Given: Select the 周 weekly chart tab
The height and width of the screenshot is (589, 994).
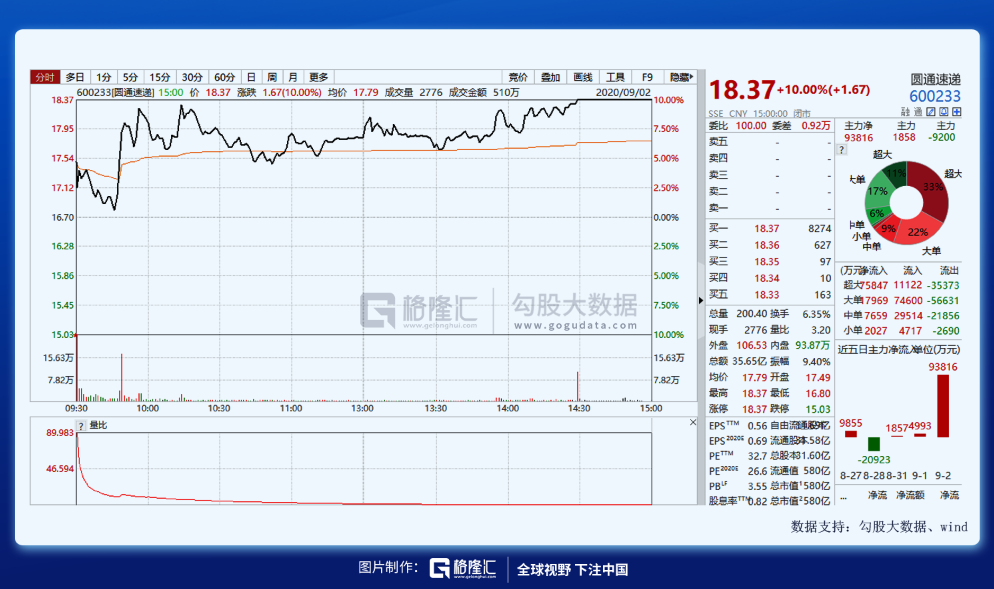Looking at the screenshot, I should 272,77.
